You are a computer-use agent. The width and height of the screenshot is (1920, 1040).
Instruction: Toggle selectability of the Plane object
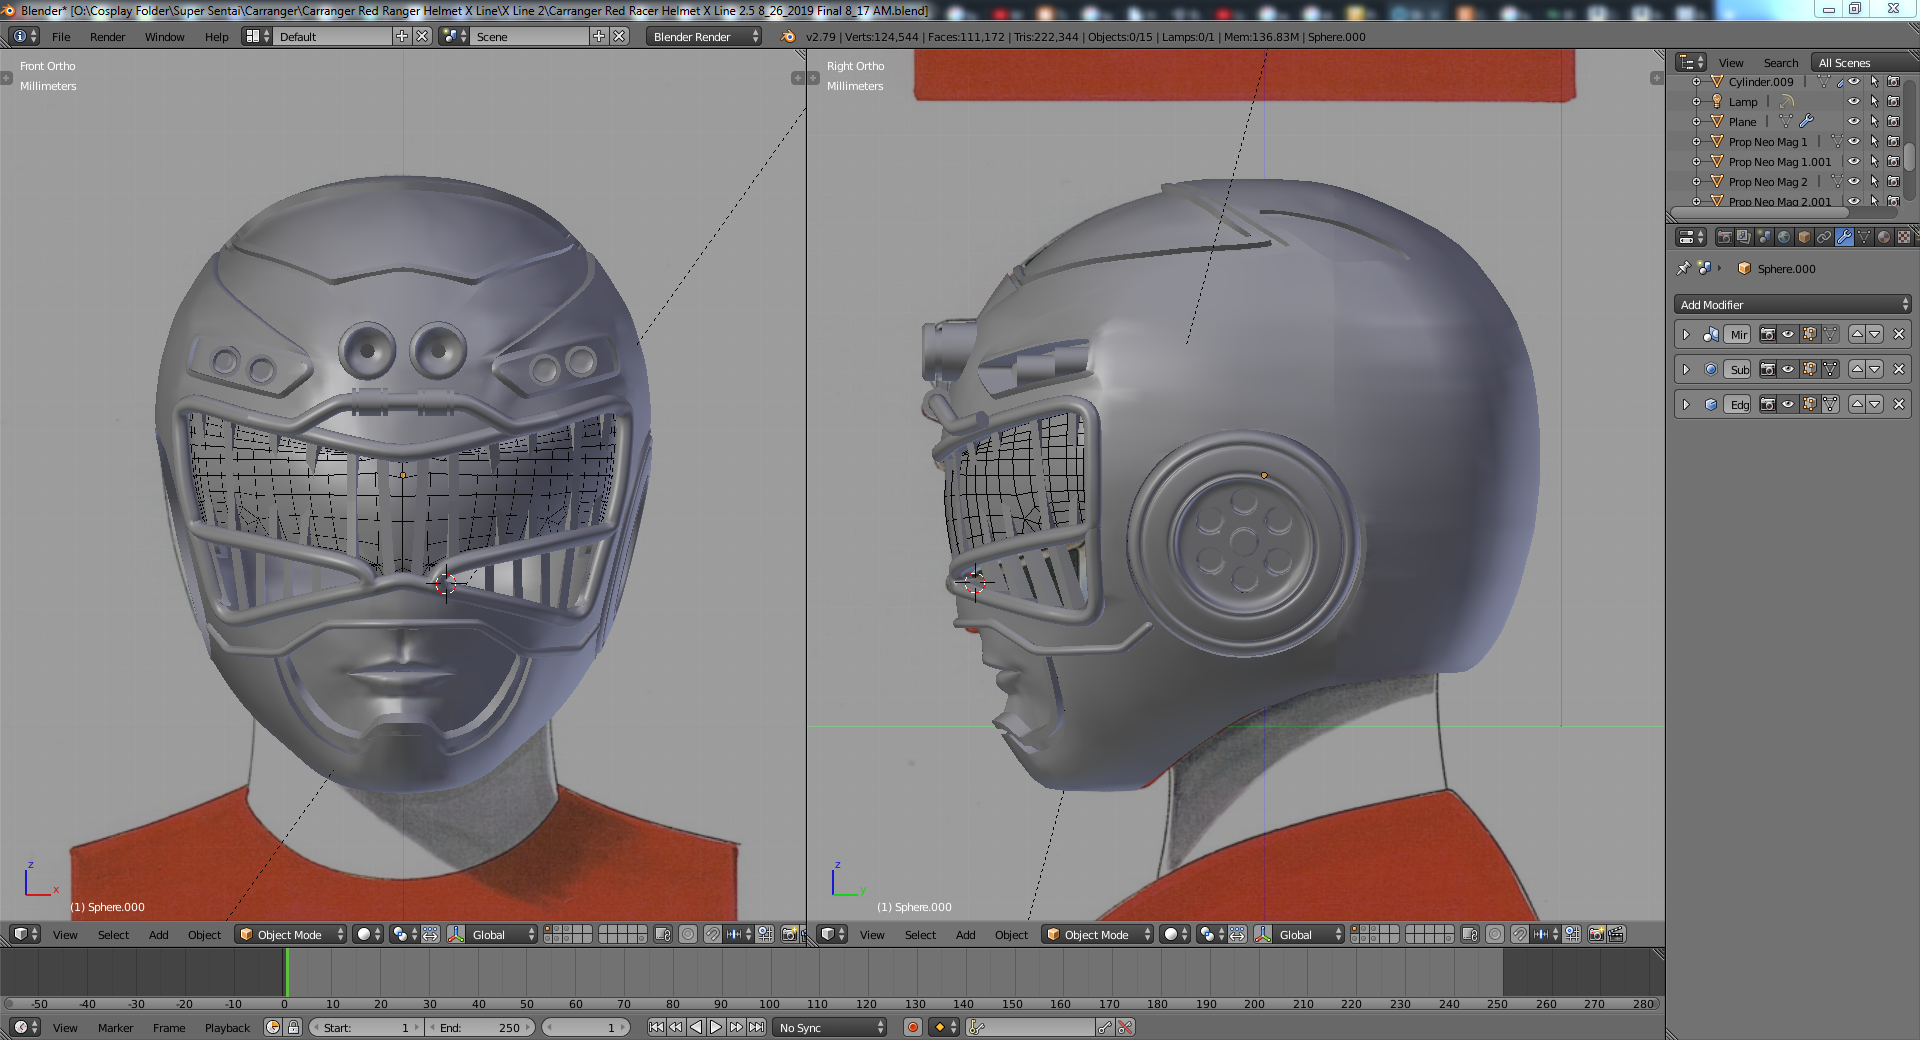click(x=1874, y=122)
